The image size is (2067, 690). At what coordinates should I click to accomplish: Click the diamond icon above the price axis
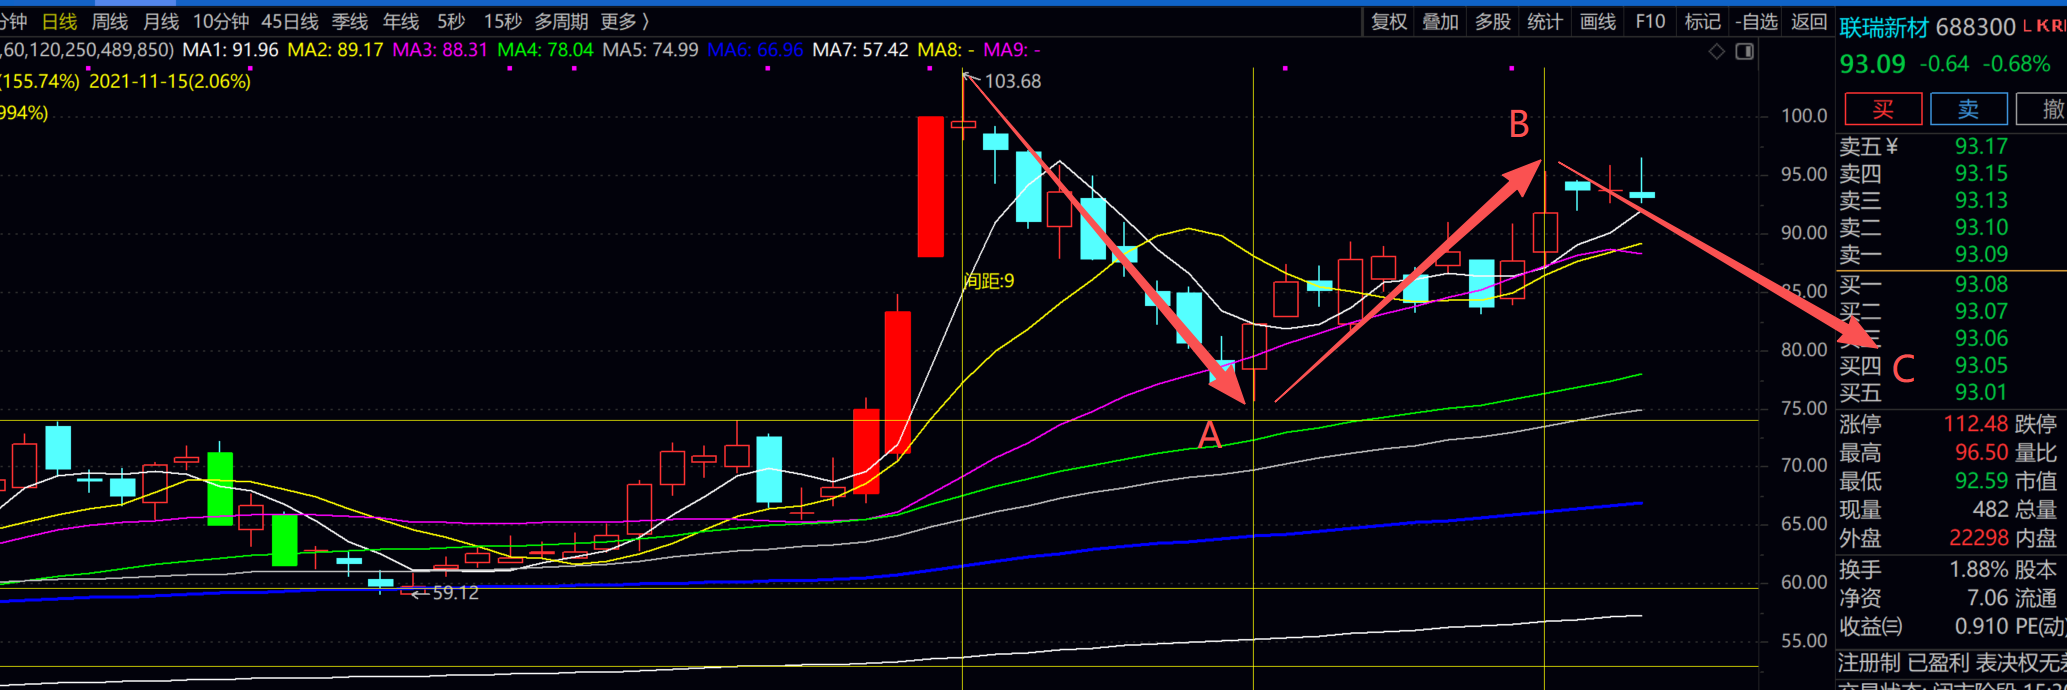[1716, 51]
